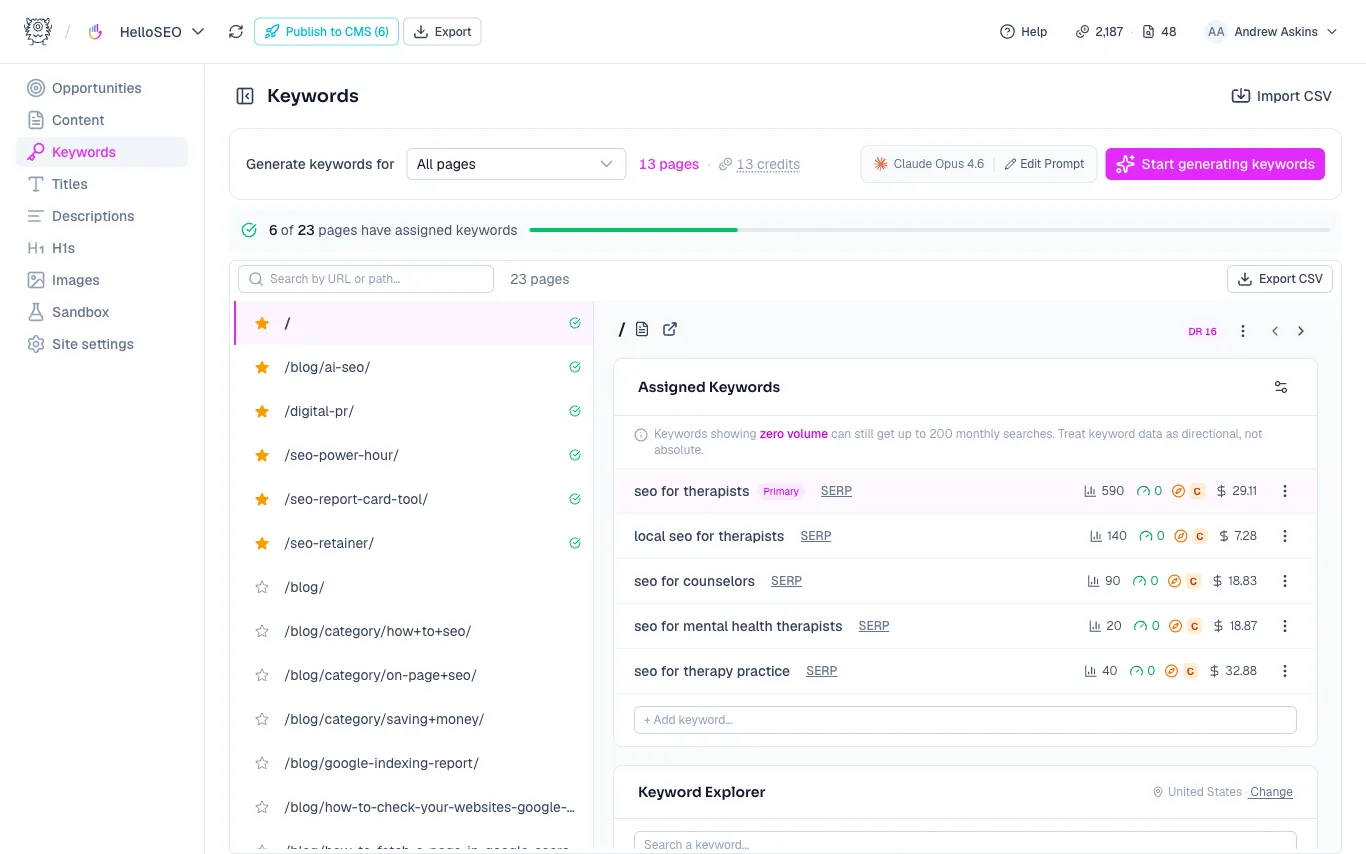Open Claude Opus 4.6 model selector
The height and width of the screenshot is (854, 1366).
pos(929,164)
